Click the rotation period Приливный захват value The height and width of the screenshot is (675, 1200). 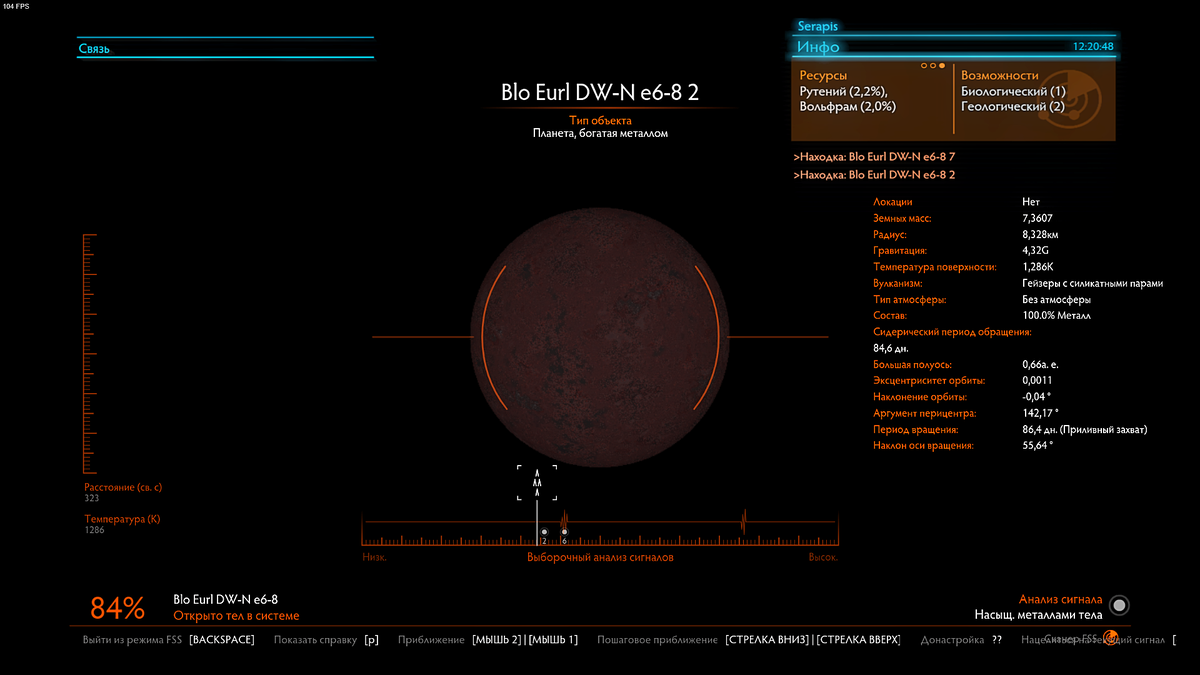point(1085,429)
